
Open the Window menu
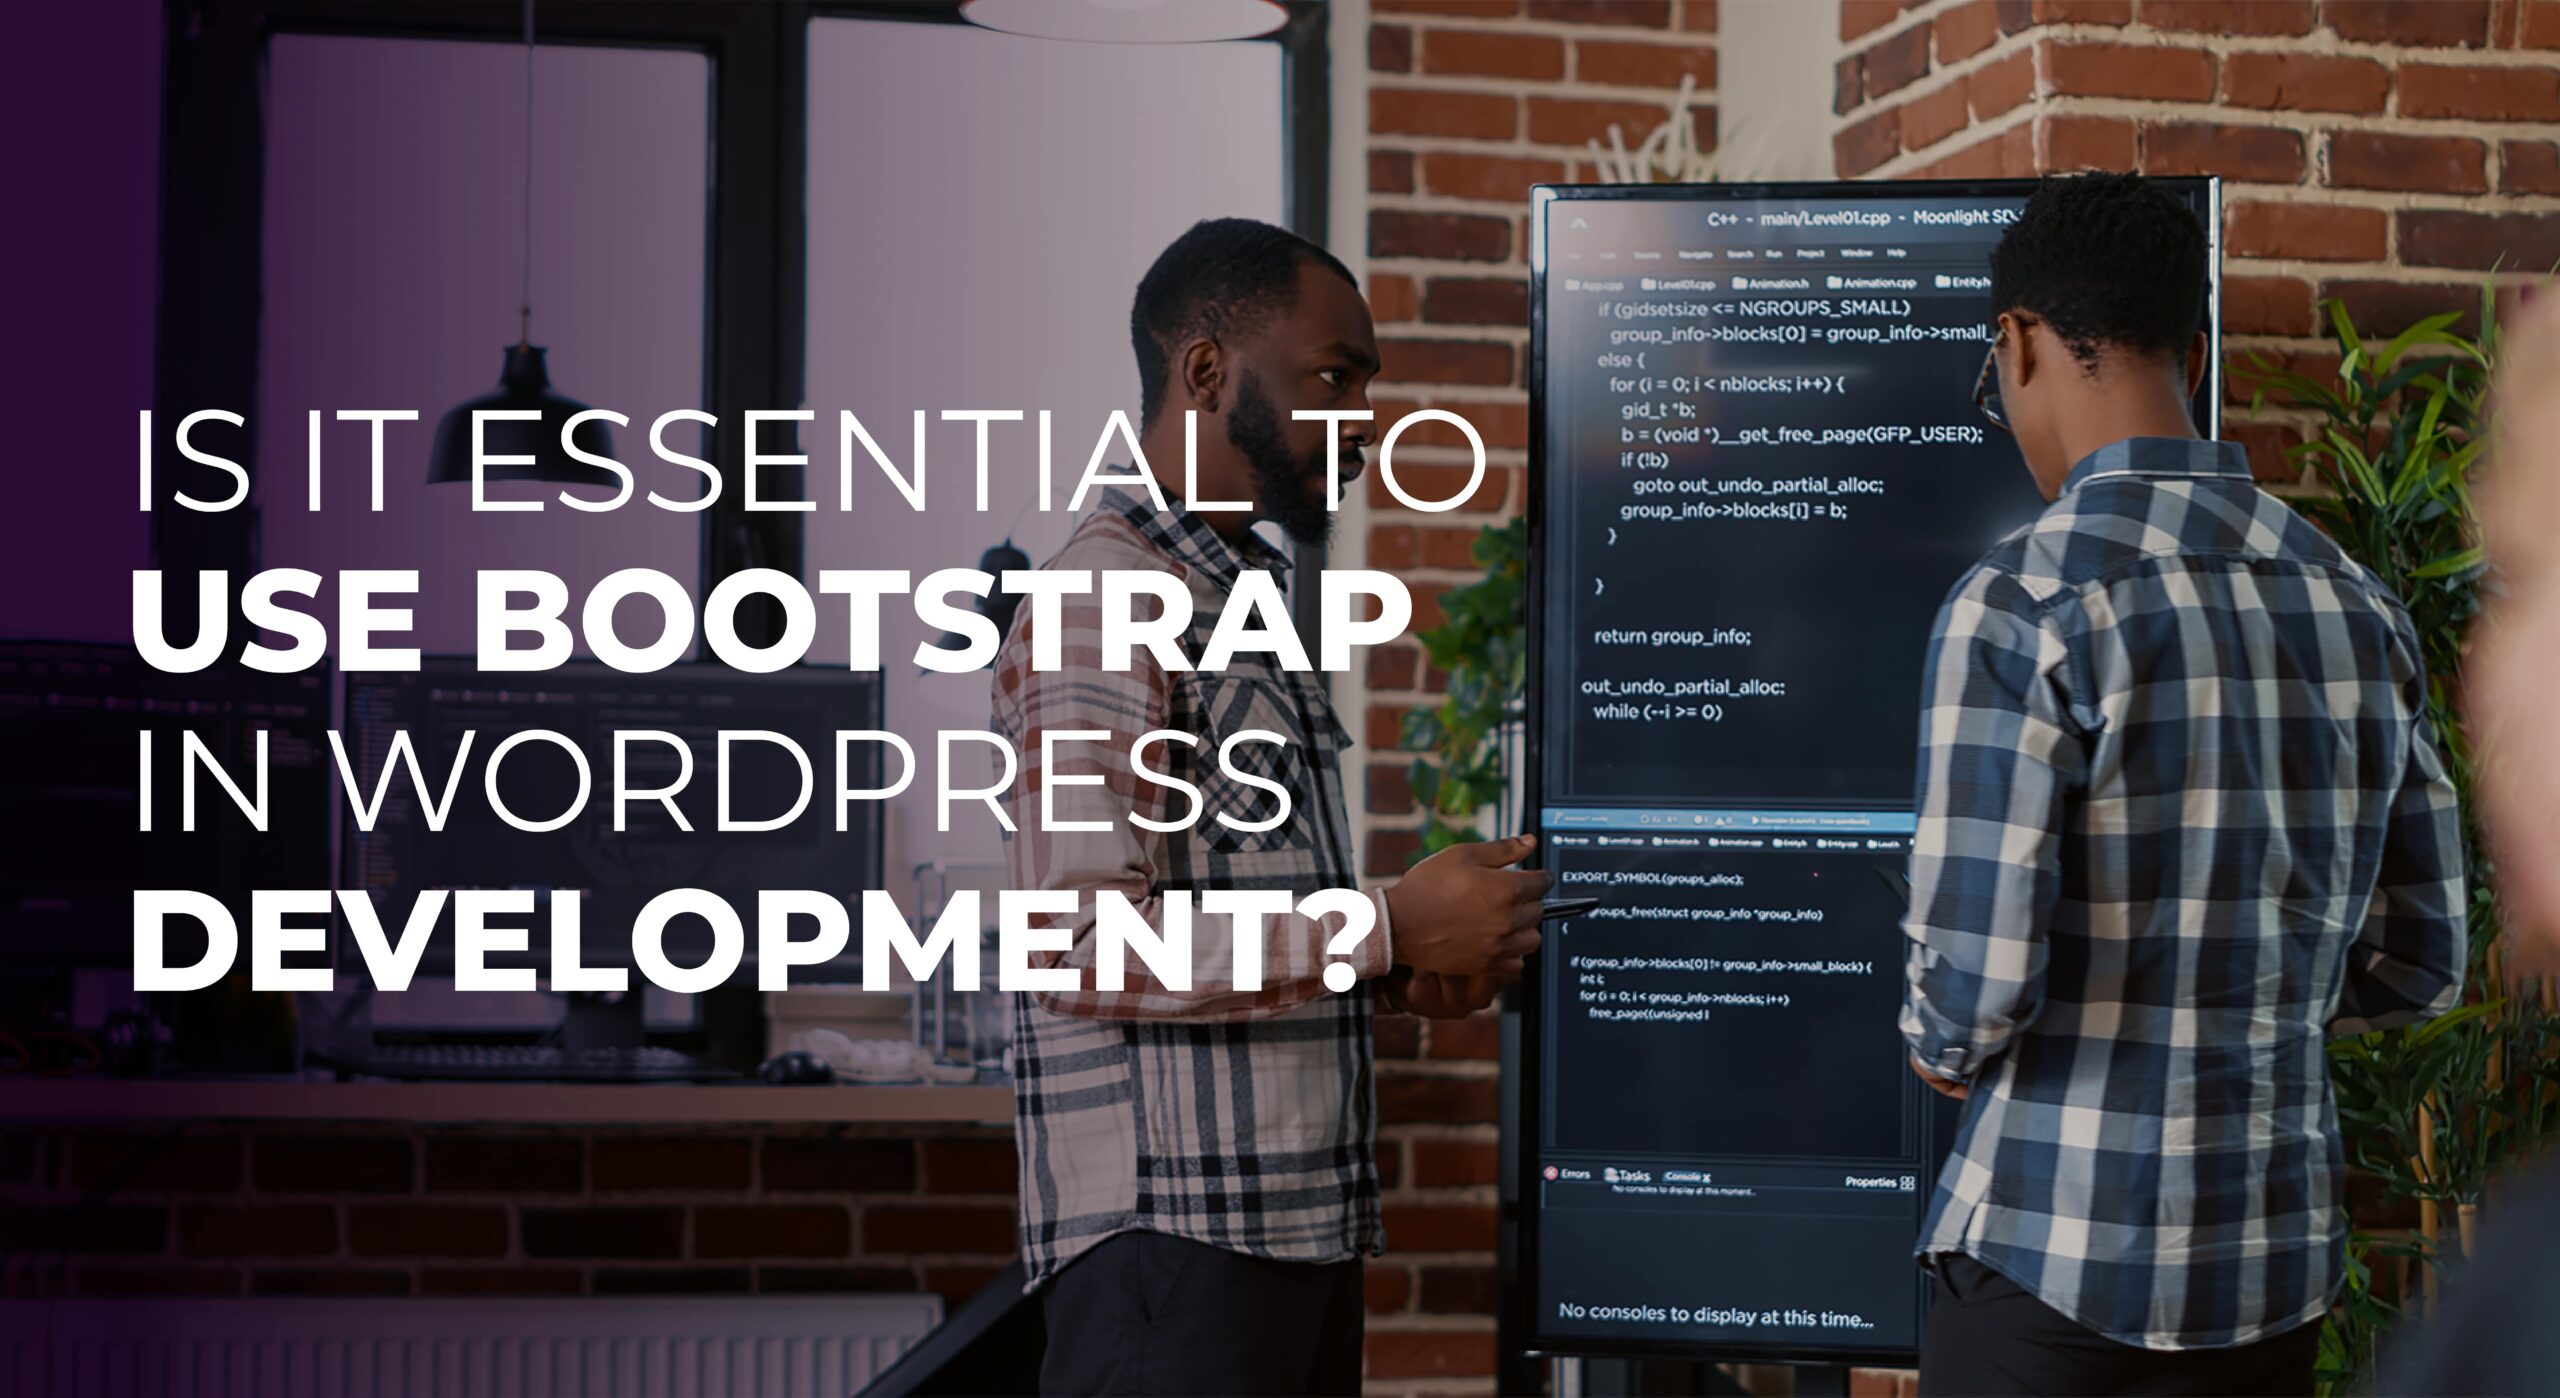(x=1856, y=253)
